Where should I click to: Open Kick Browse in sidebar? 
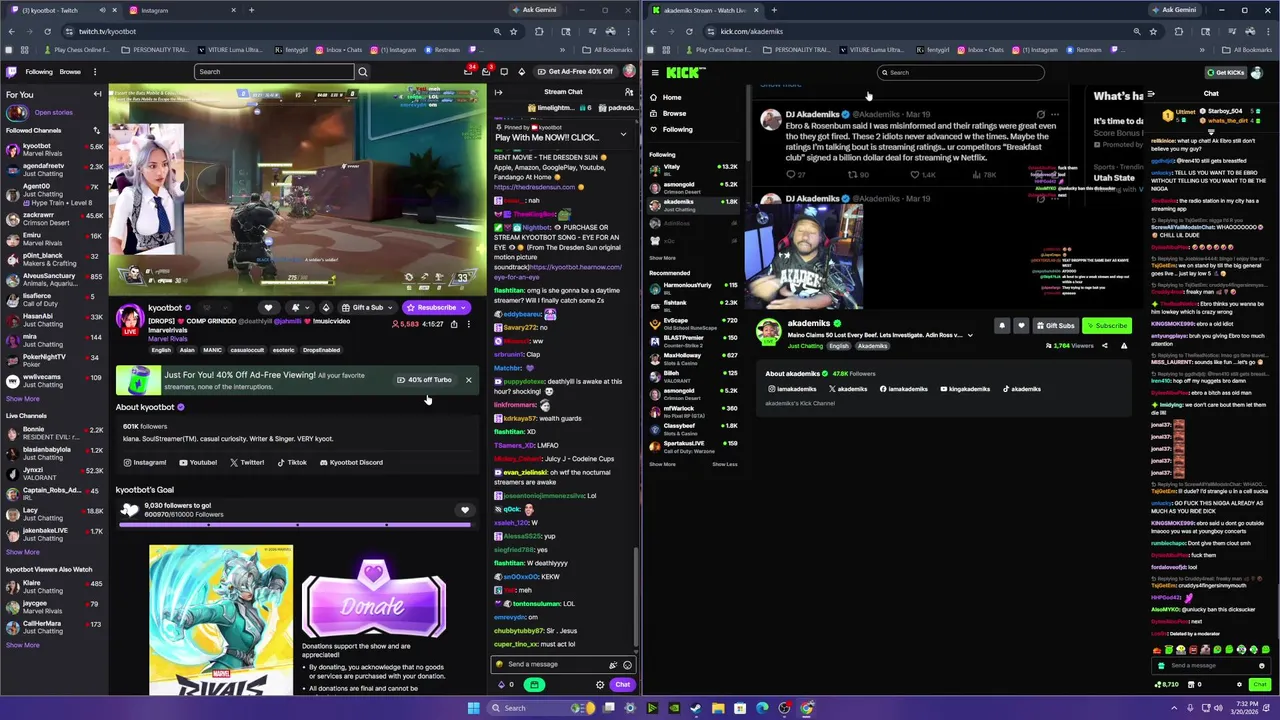pyautogui.click(x=674, y=114)
